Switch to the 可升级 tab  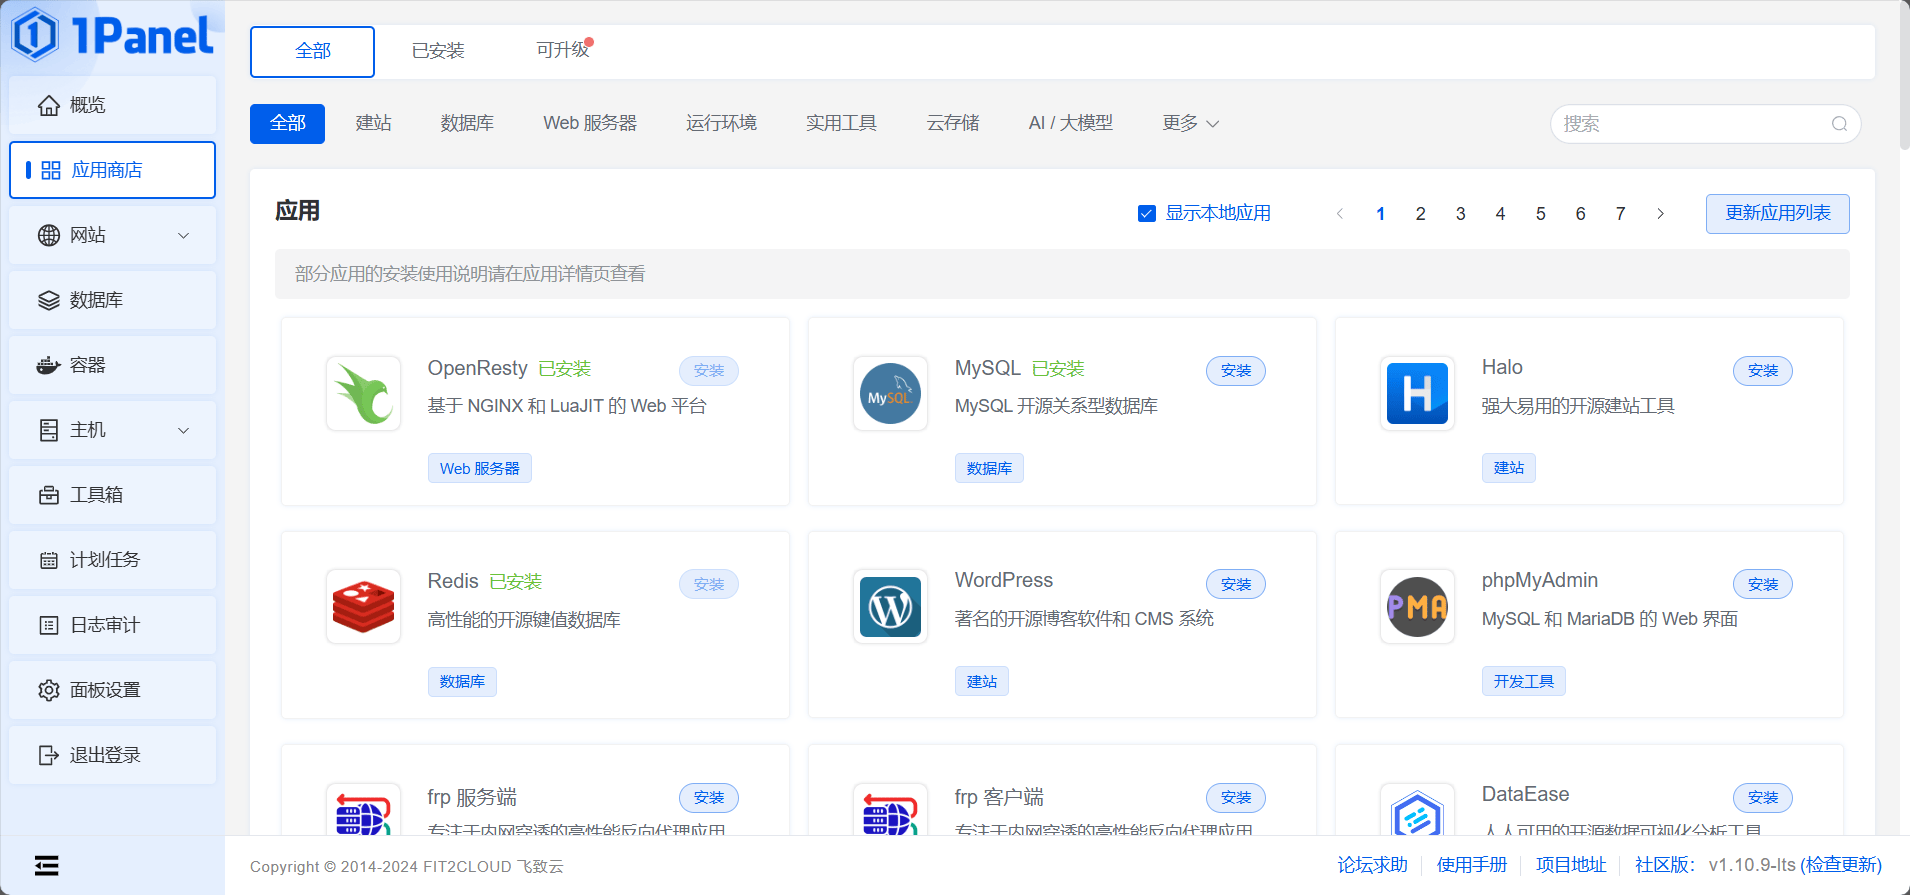tap(562, 51)
